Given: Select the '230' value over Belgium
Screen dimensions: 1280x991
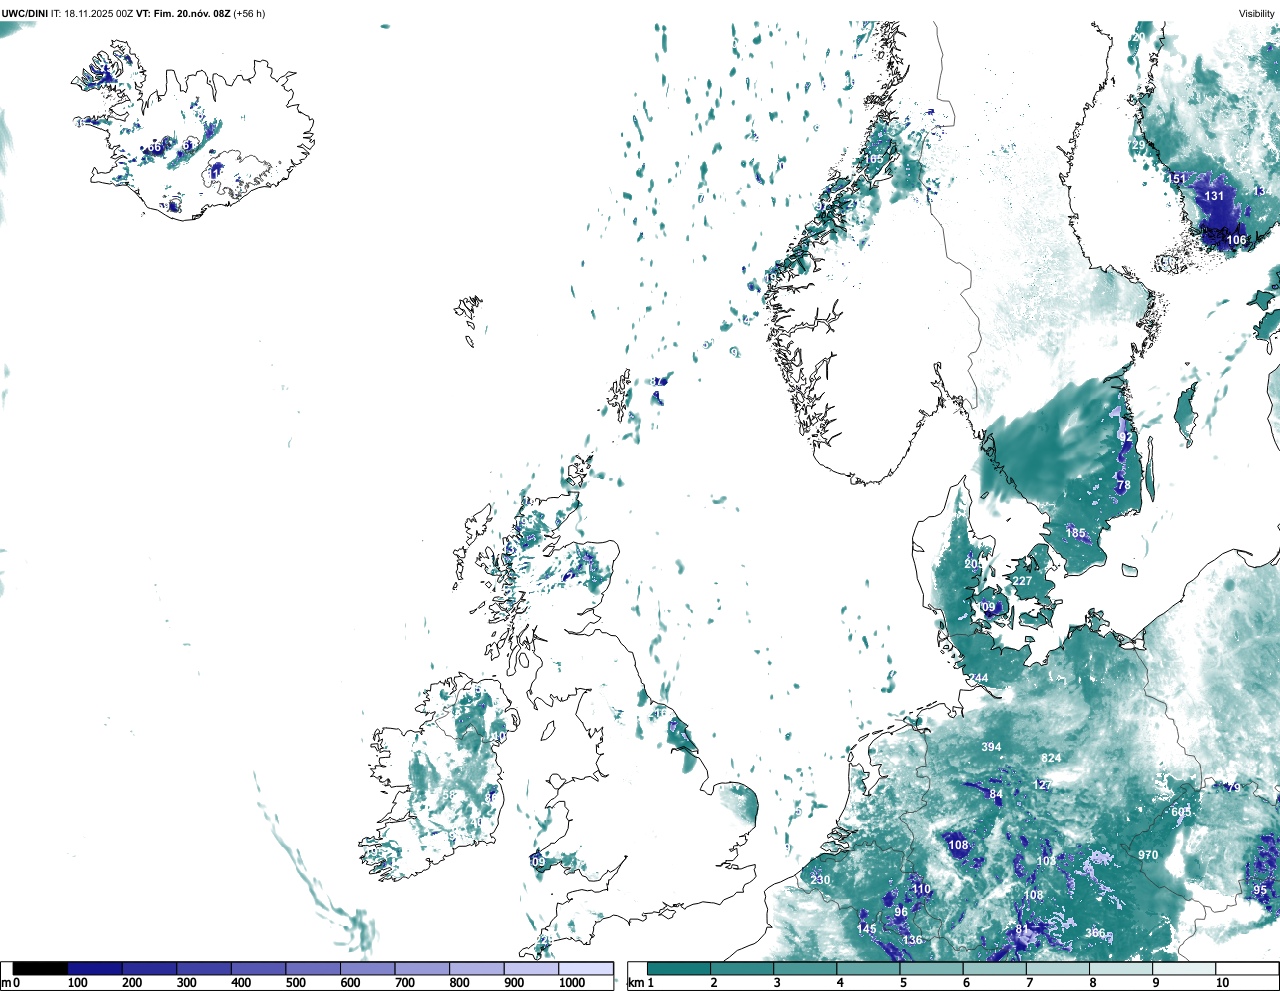Looking at the screenshot, I should point(820,880).
